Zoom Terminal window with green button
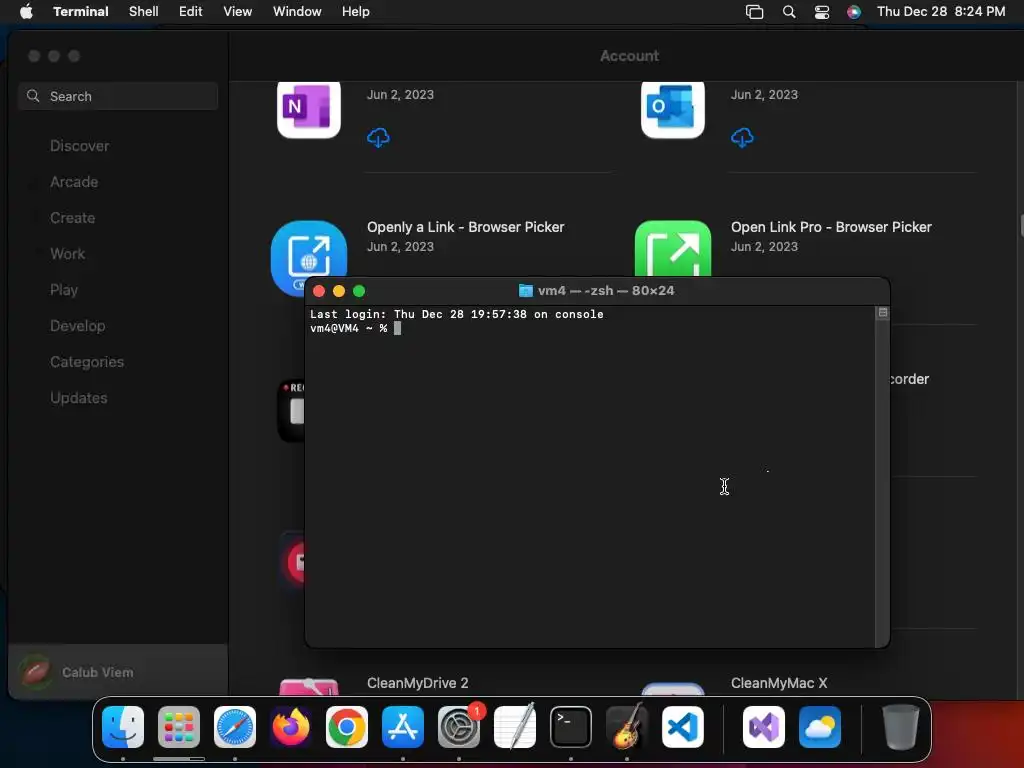This screenshot has height=768, width=1024. [359, 291]
